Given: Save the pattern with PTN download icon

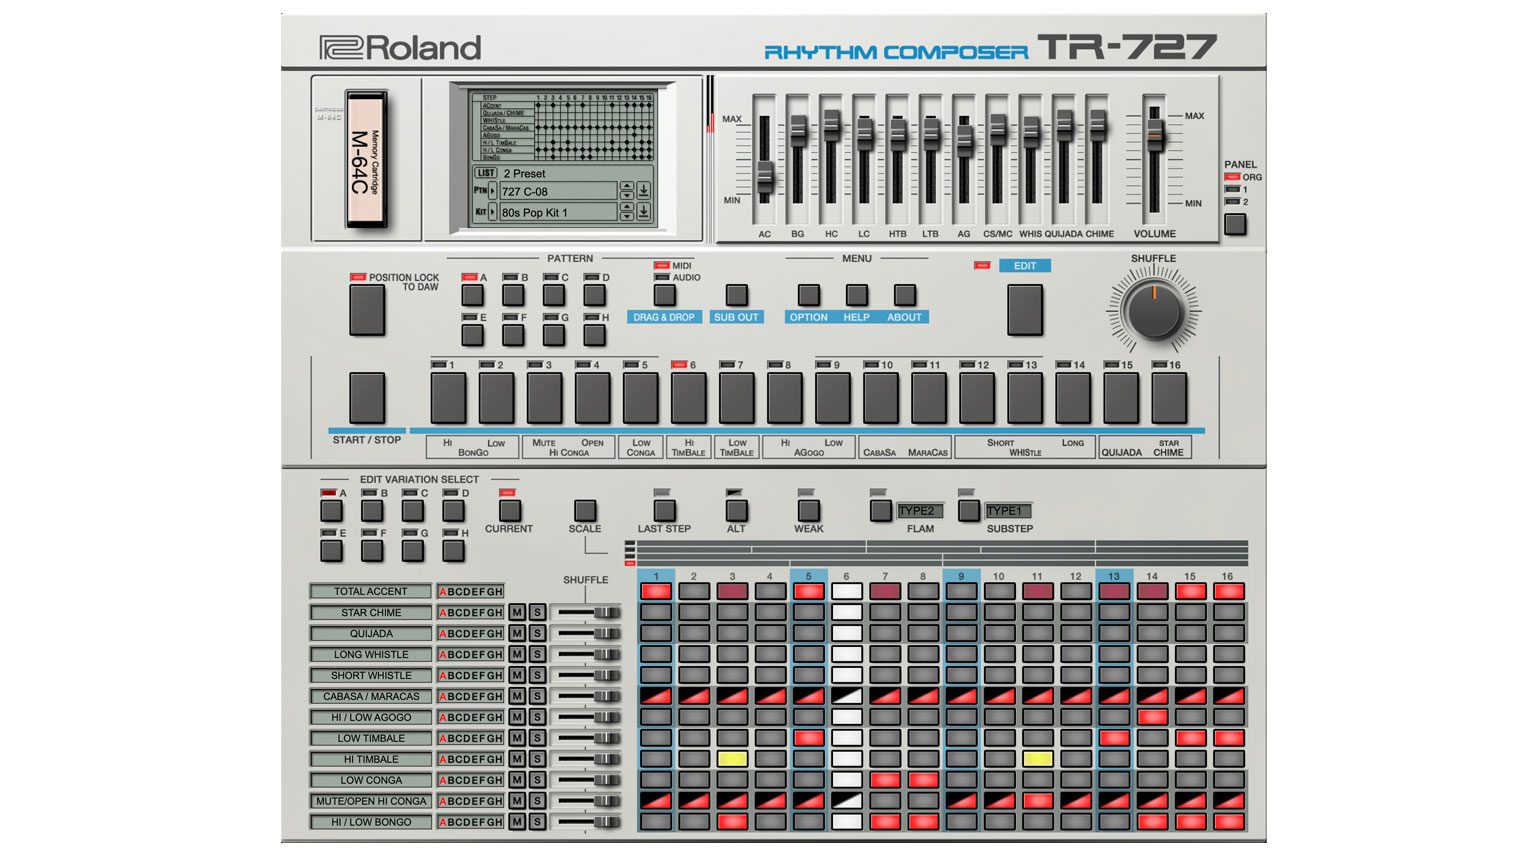Looking at the screenshot, I should (x=643, y=190).
